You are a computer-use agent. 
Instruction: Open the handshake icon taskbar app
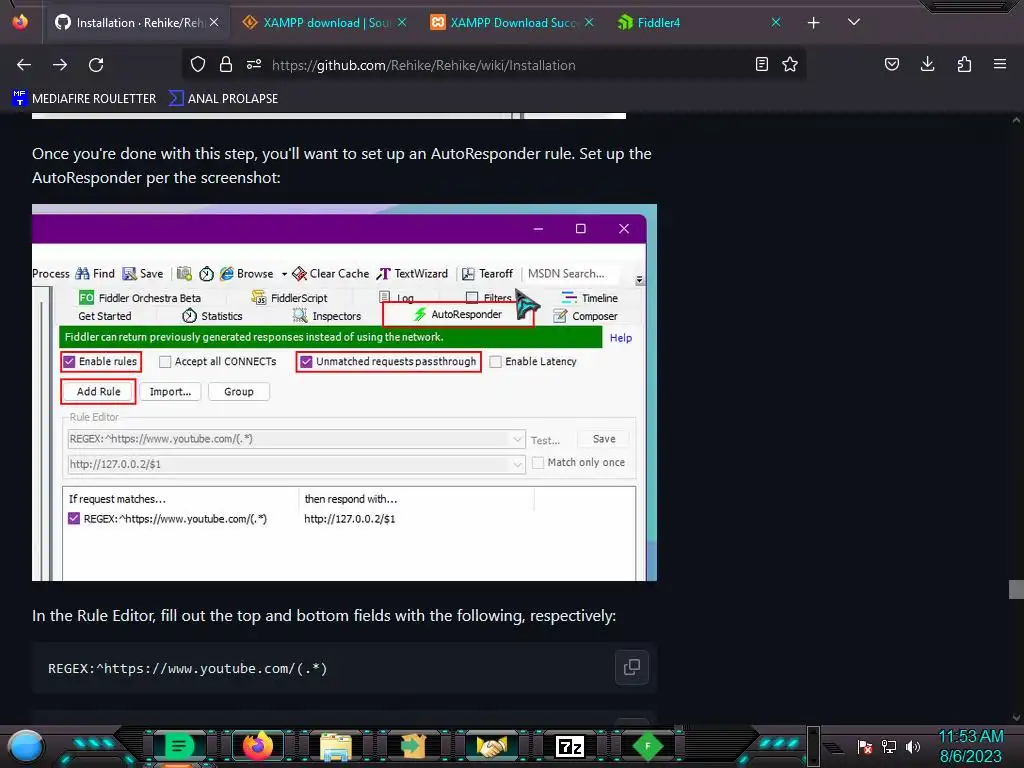click(x=492, y=746)
